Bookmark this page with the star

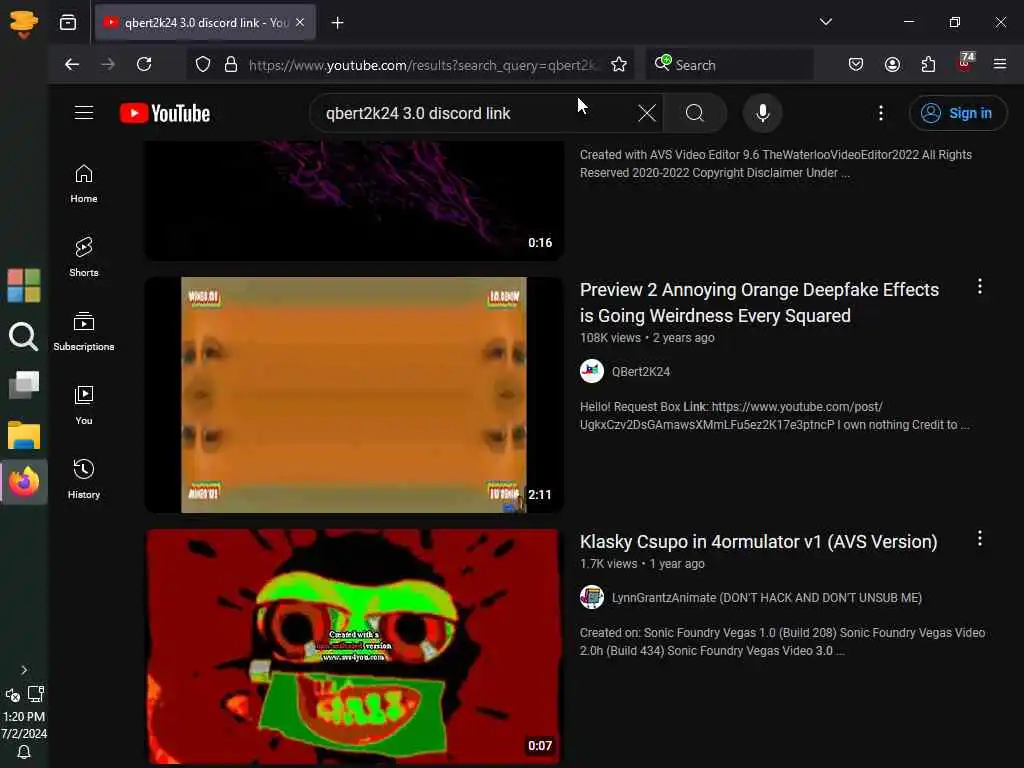(619, 65)
